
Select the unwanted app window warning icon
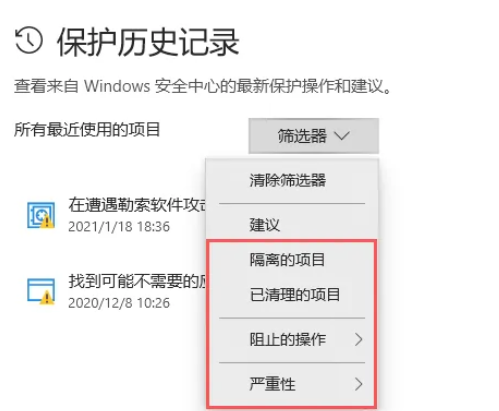click(41, 291)
